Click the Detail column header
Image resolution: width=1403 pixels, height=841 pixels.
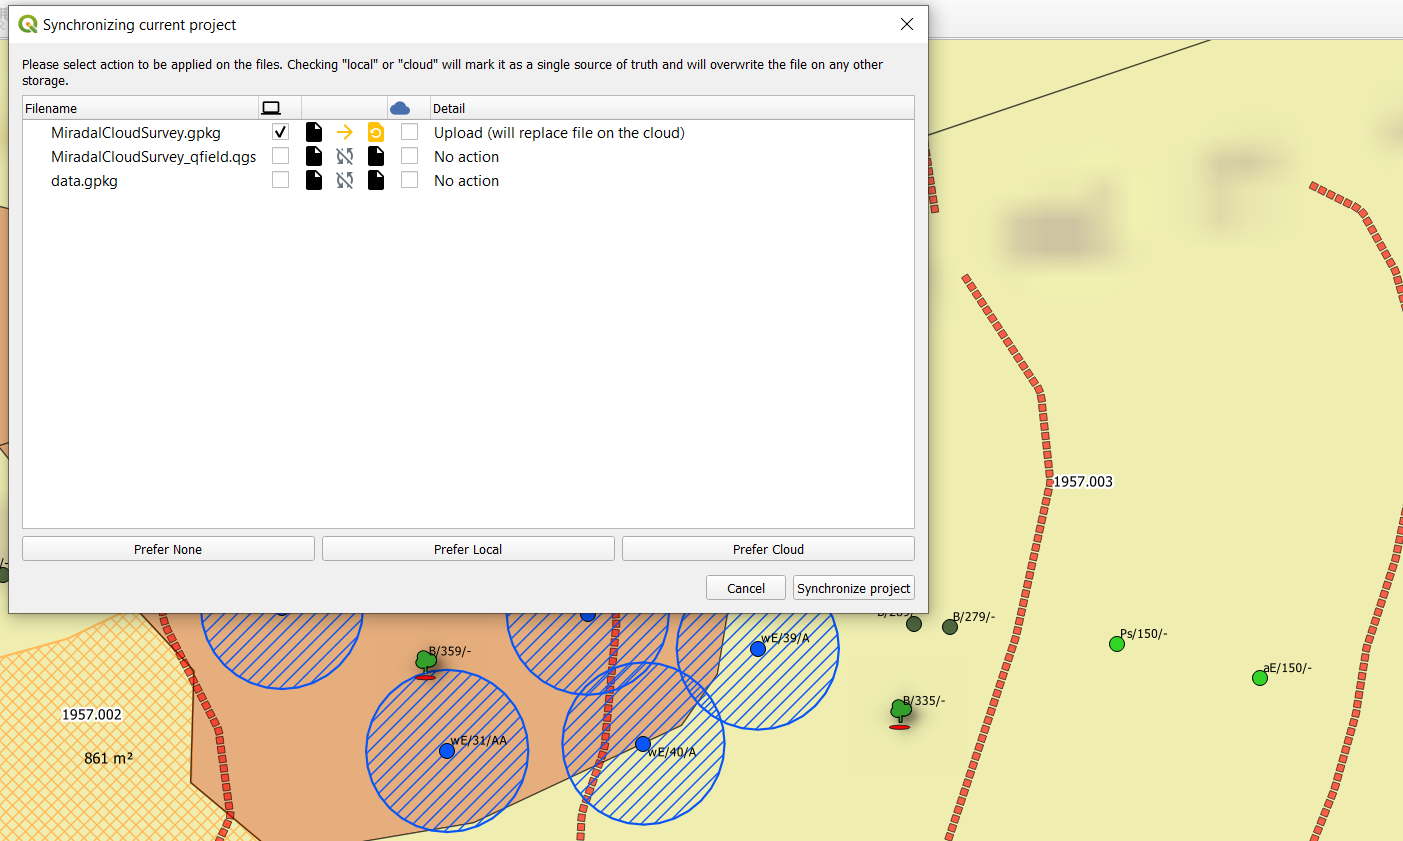[x=672, y=108]
